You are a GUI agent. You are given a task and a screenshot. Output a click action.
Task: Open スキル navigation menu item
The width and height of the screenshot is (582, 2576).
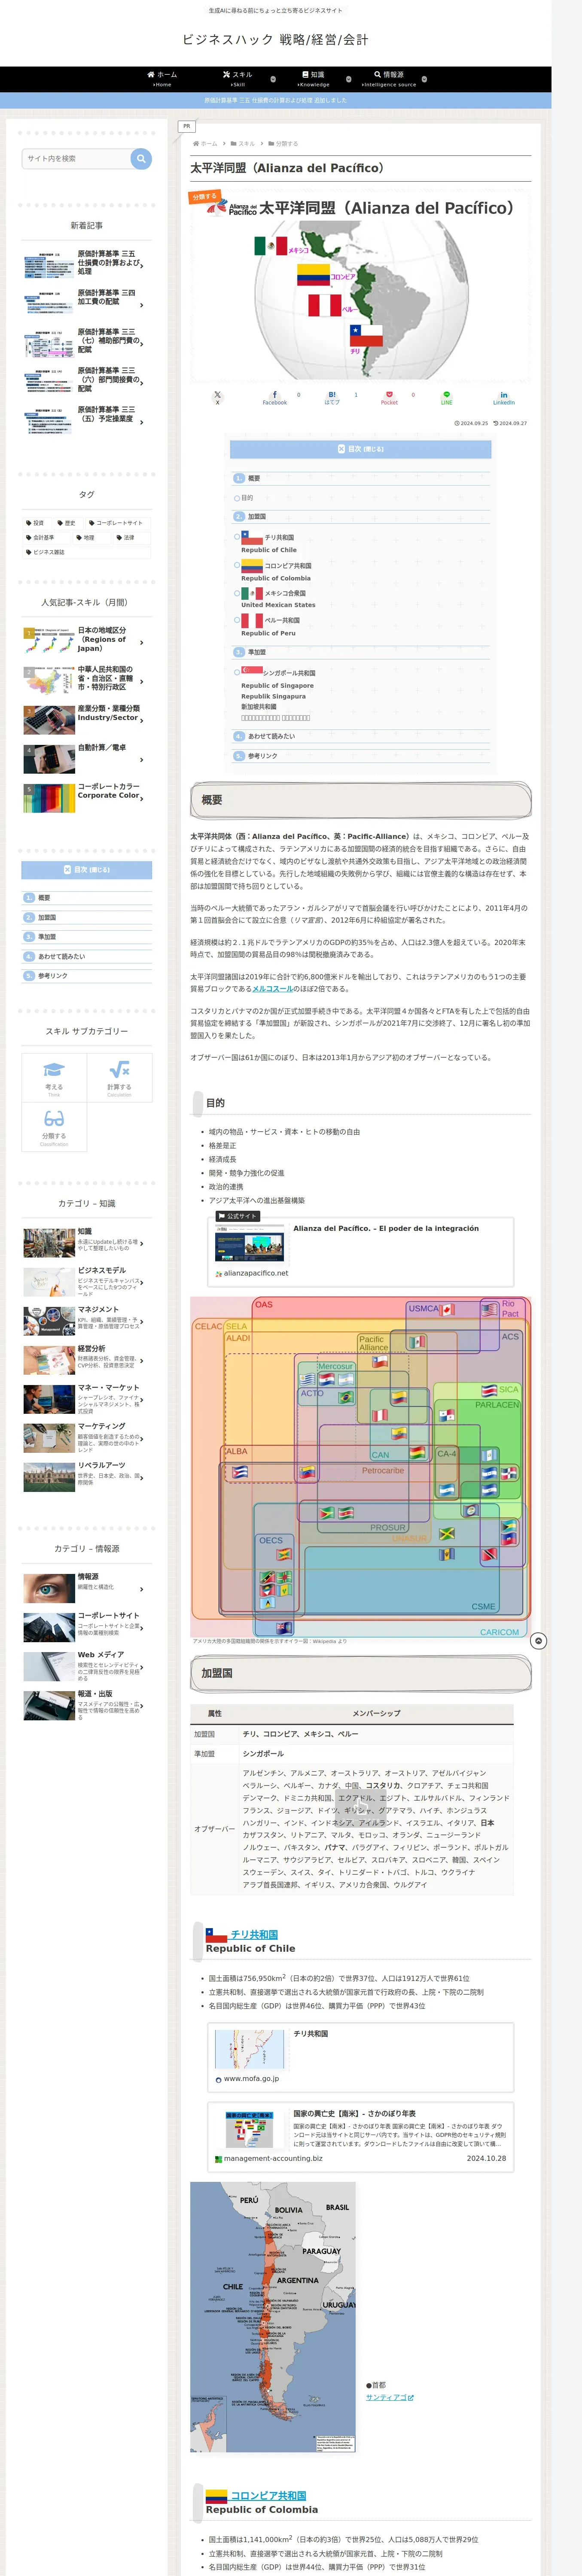tap(238, 79)
